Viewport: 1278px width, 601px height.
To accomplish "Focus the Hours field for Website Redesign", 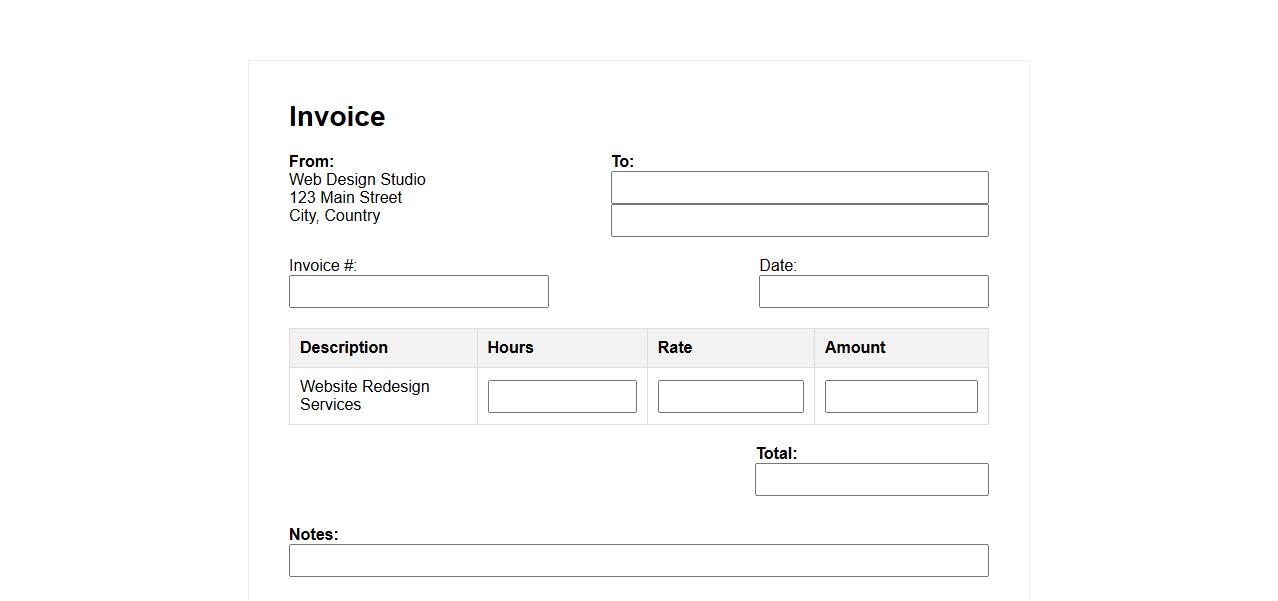I will click(561, 396).
